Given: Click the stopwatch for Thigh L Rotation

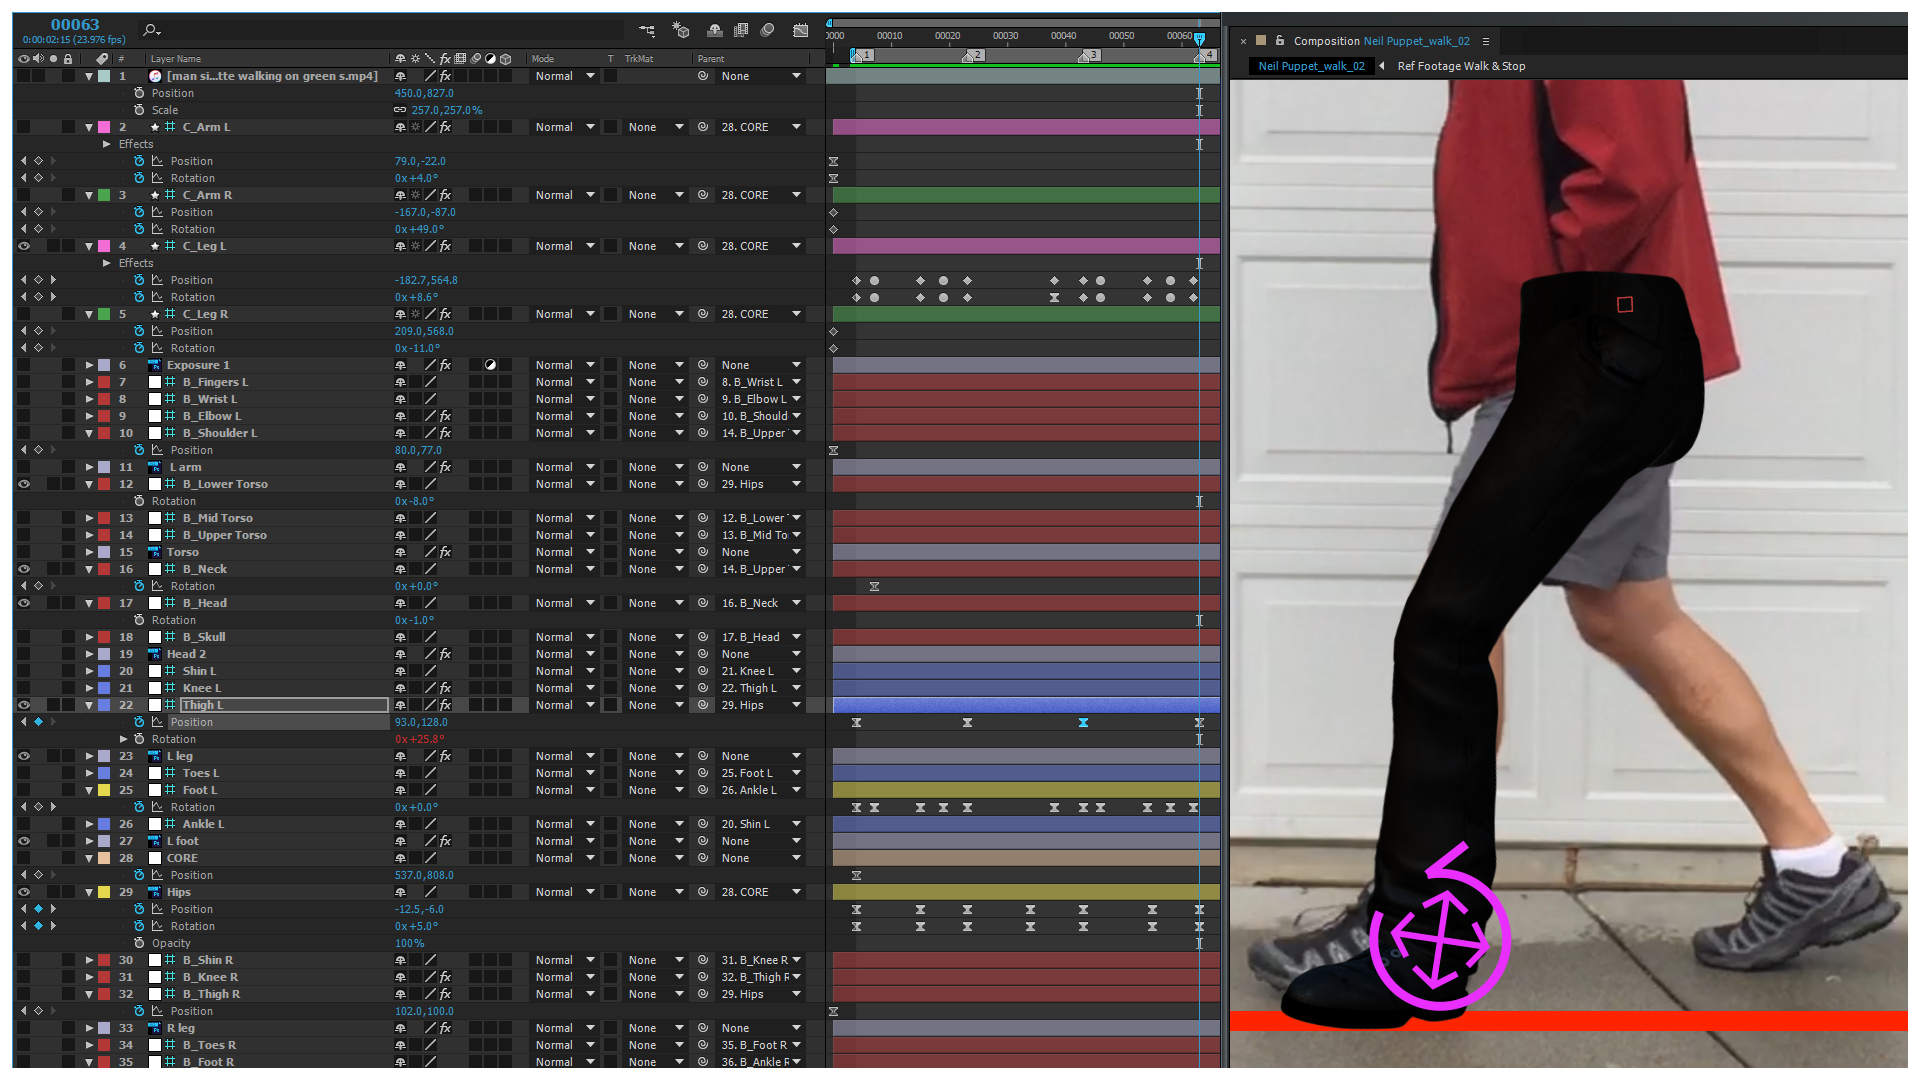Looking at the screenshot, I should [x=140, y=739].
